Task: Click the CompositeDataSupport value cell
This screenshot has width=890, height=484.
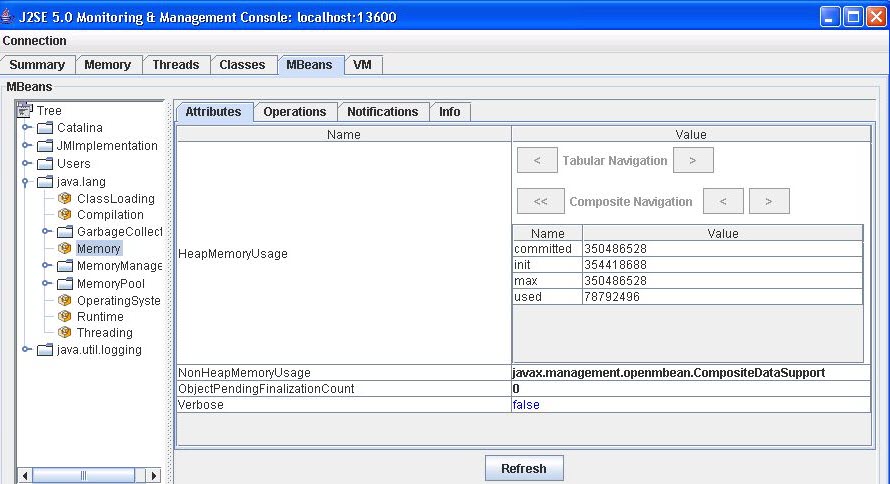Action: 691,373
